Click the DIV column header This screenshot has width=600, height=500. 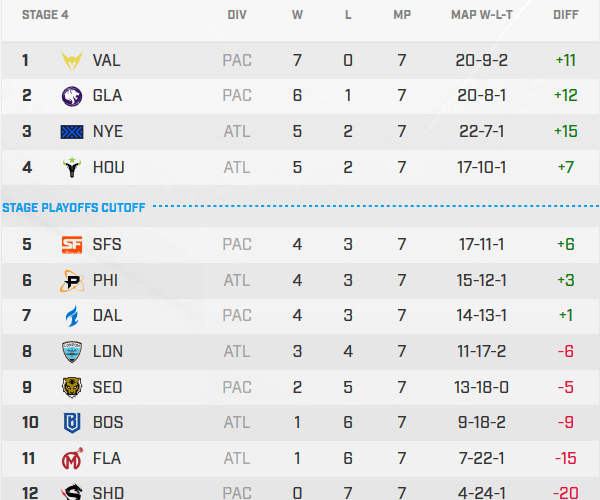click(x=237, y=16)
